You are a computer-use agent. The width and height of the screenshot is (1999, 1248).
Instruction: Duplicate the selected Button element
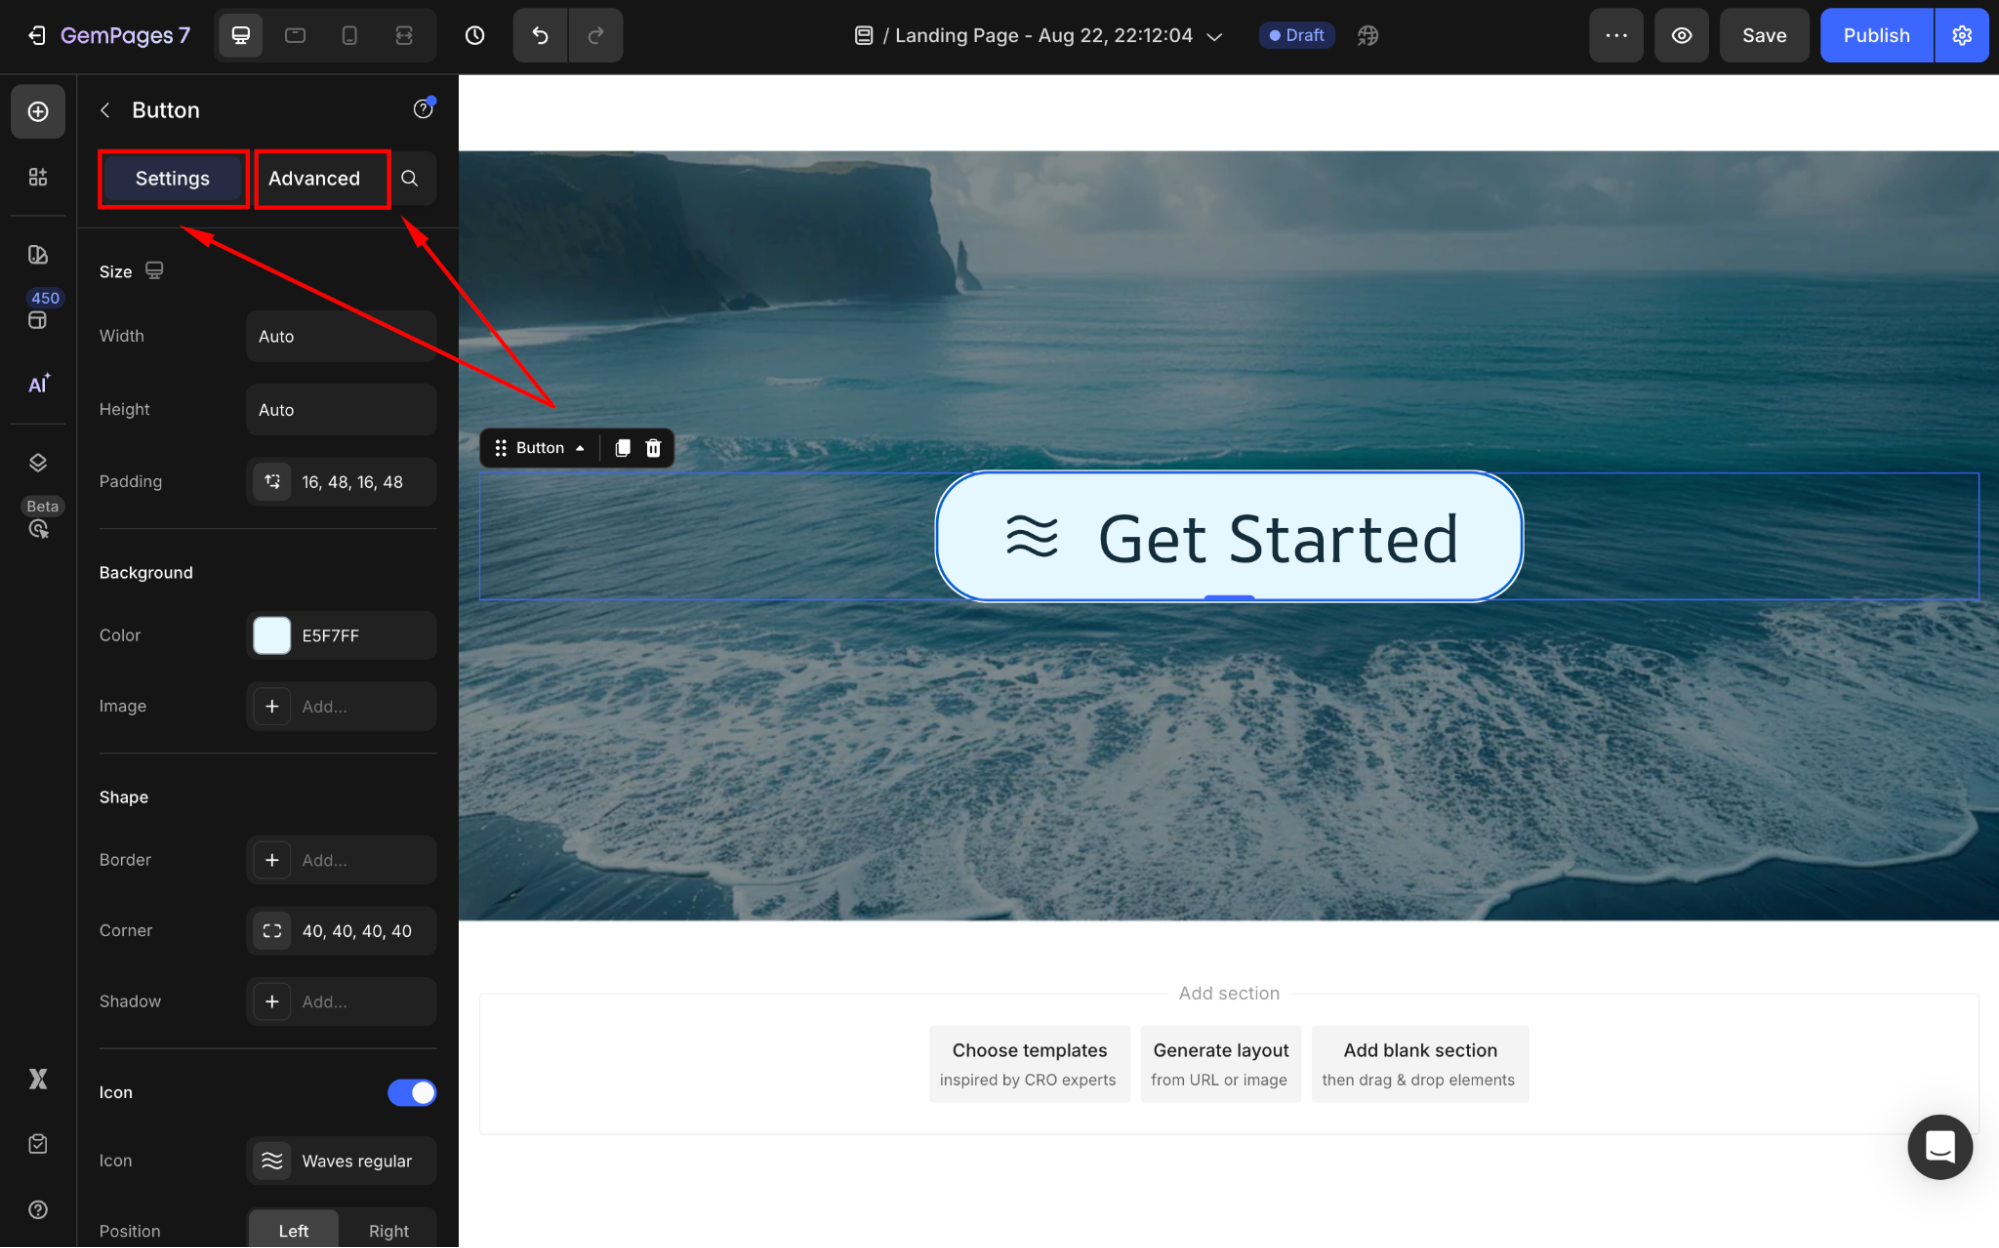pos(622,448)
